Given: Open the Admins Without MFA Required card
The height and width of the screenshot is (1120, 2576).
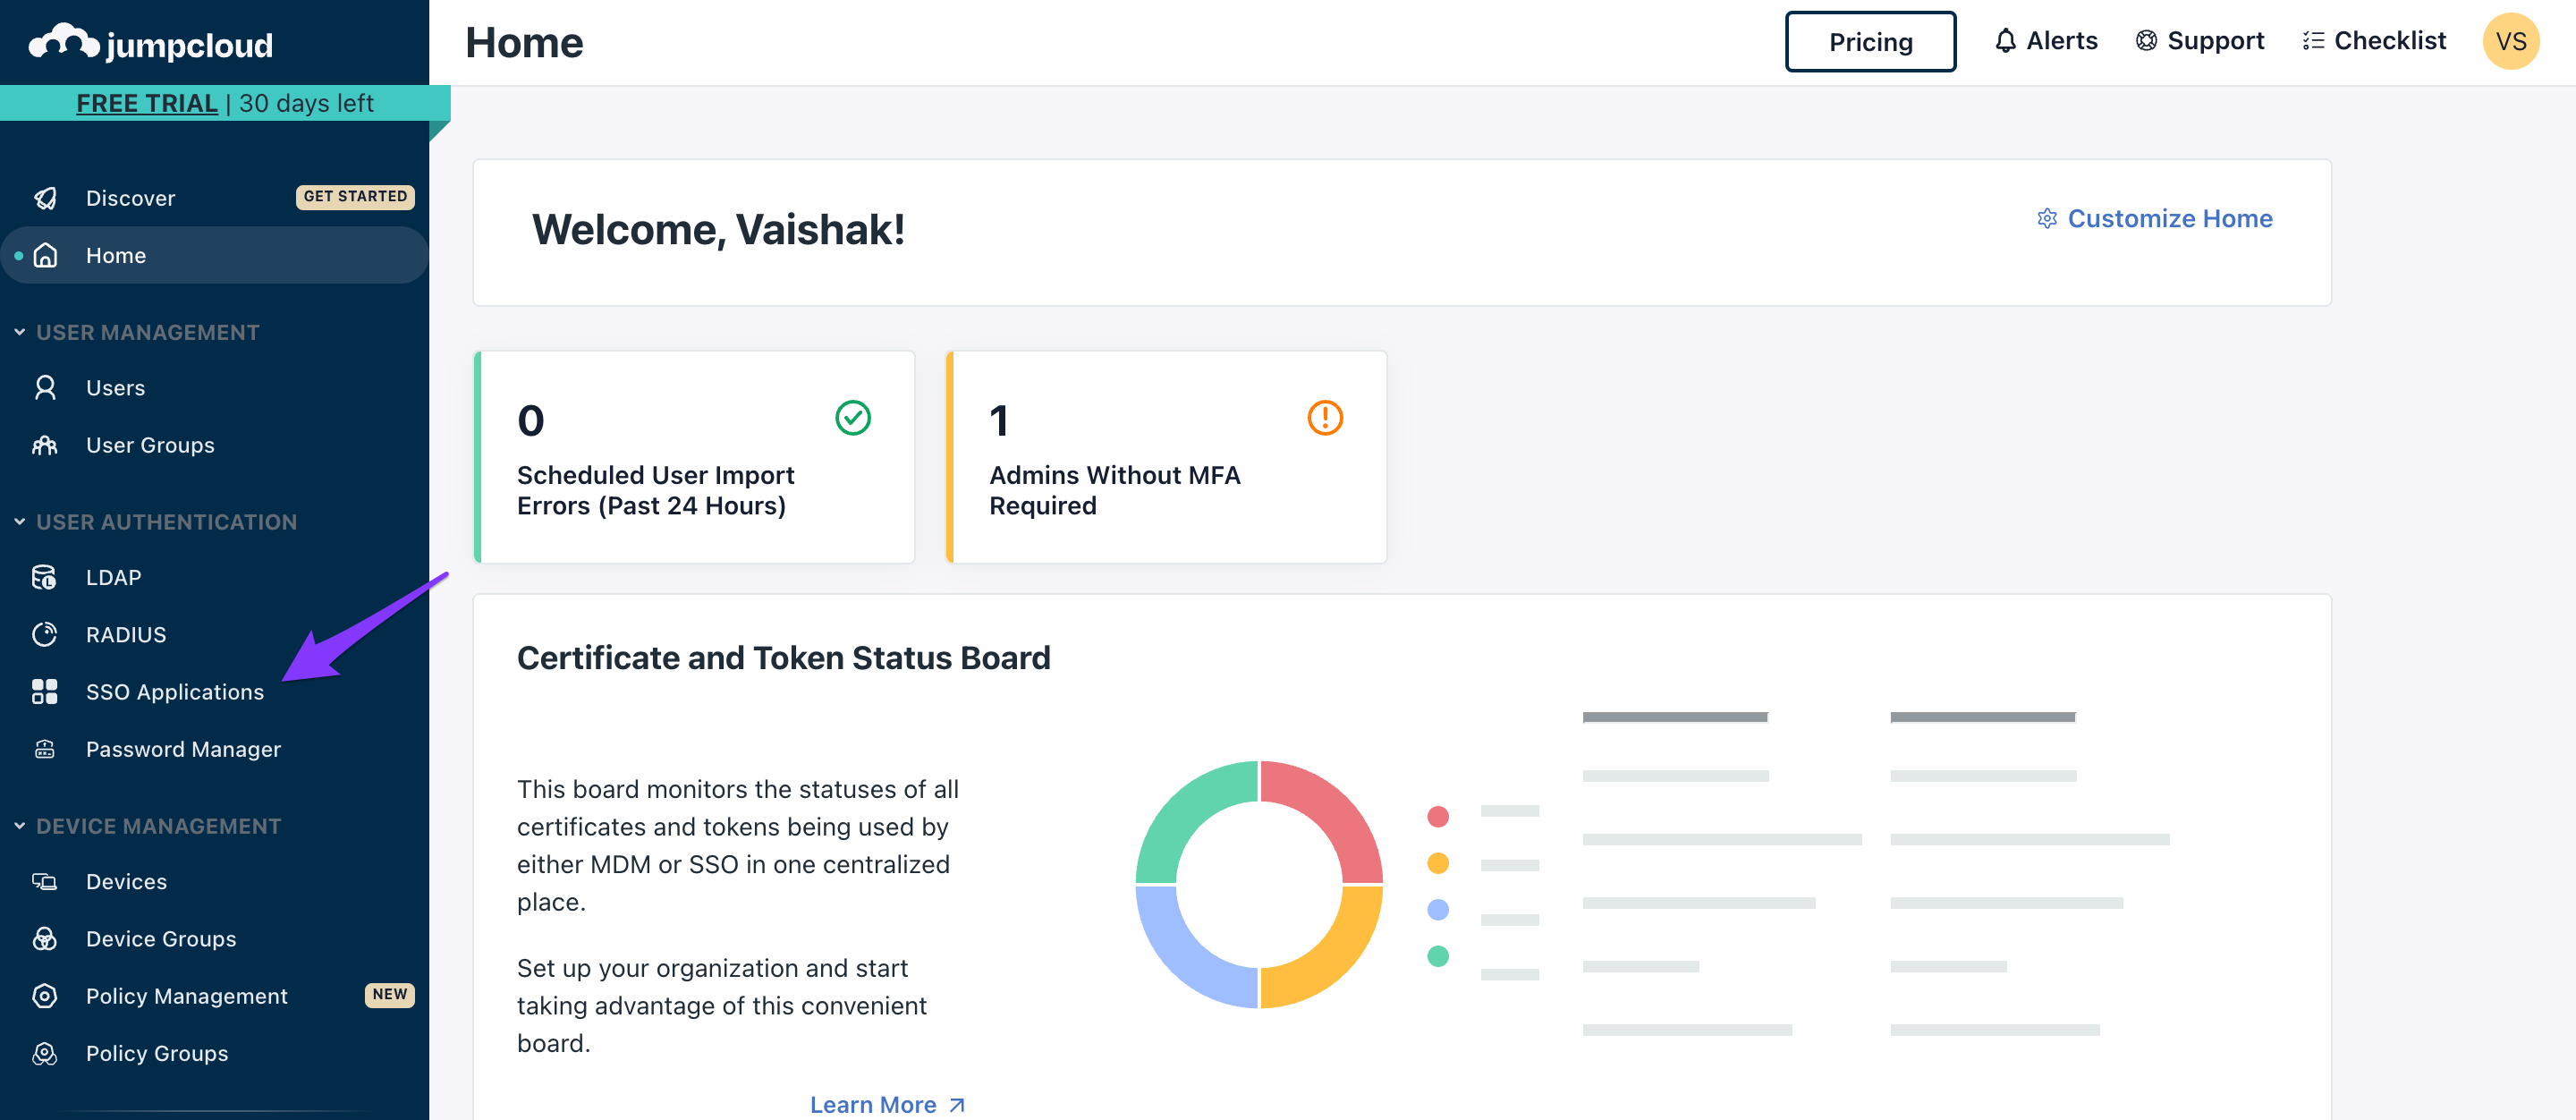Looking at the screenshot, I should click(x=1166, y=457).
